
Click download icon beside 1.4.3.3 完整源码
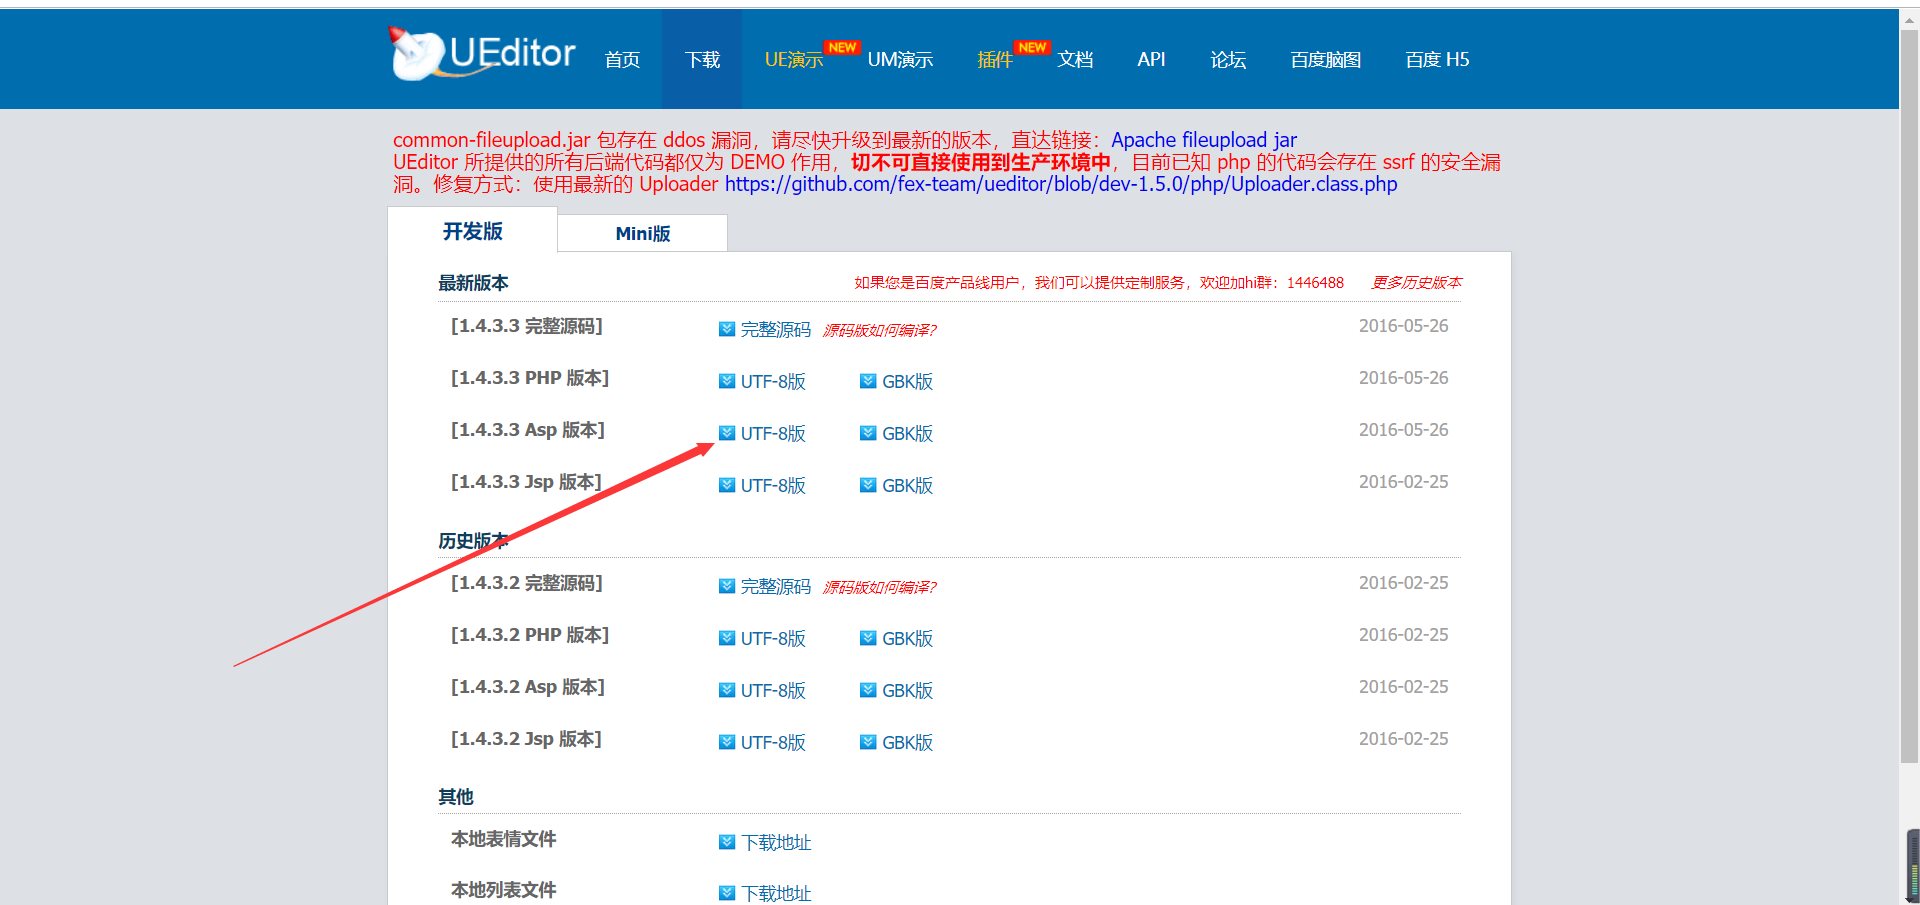pos(727,329)
